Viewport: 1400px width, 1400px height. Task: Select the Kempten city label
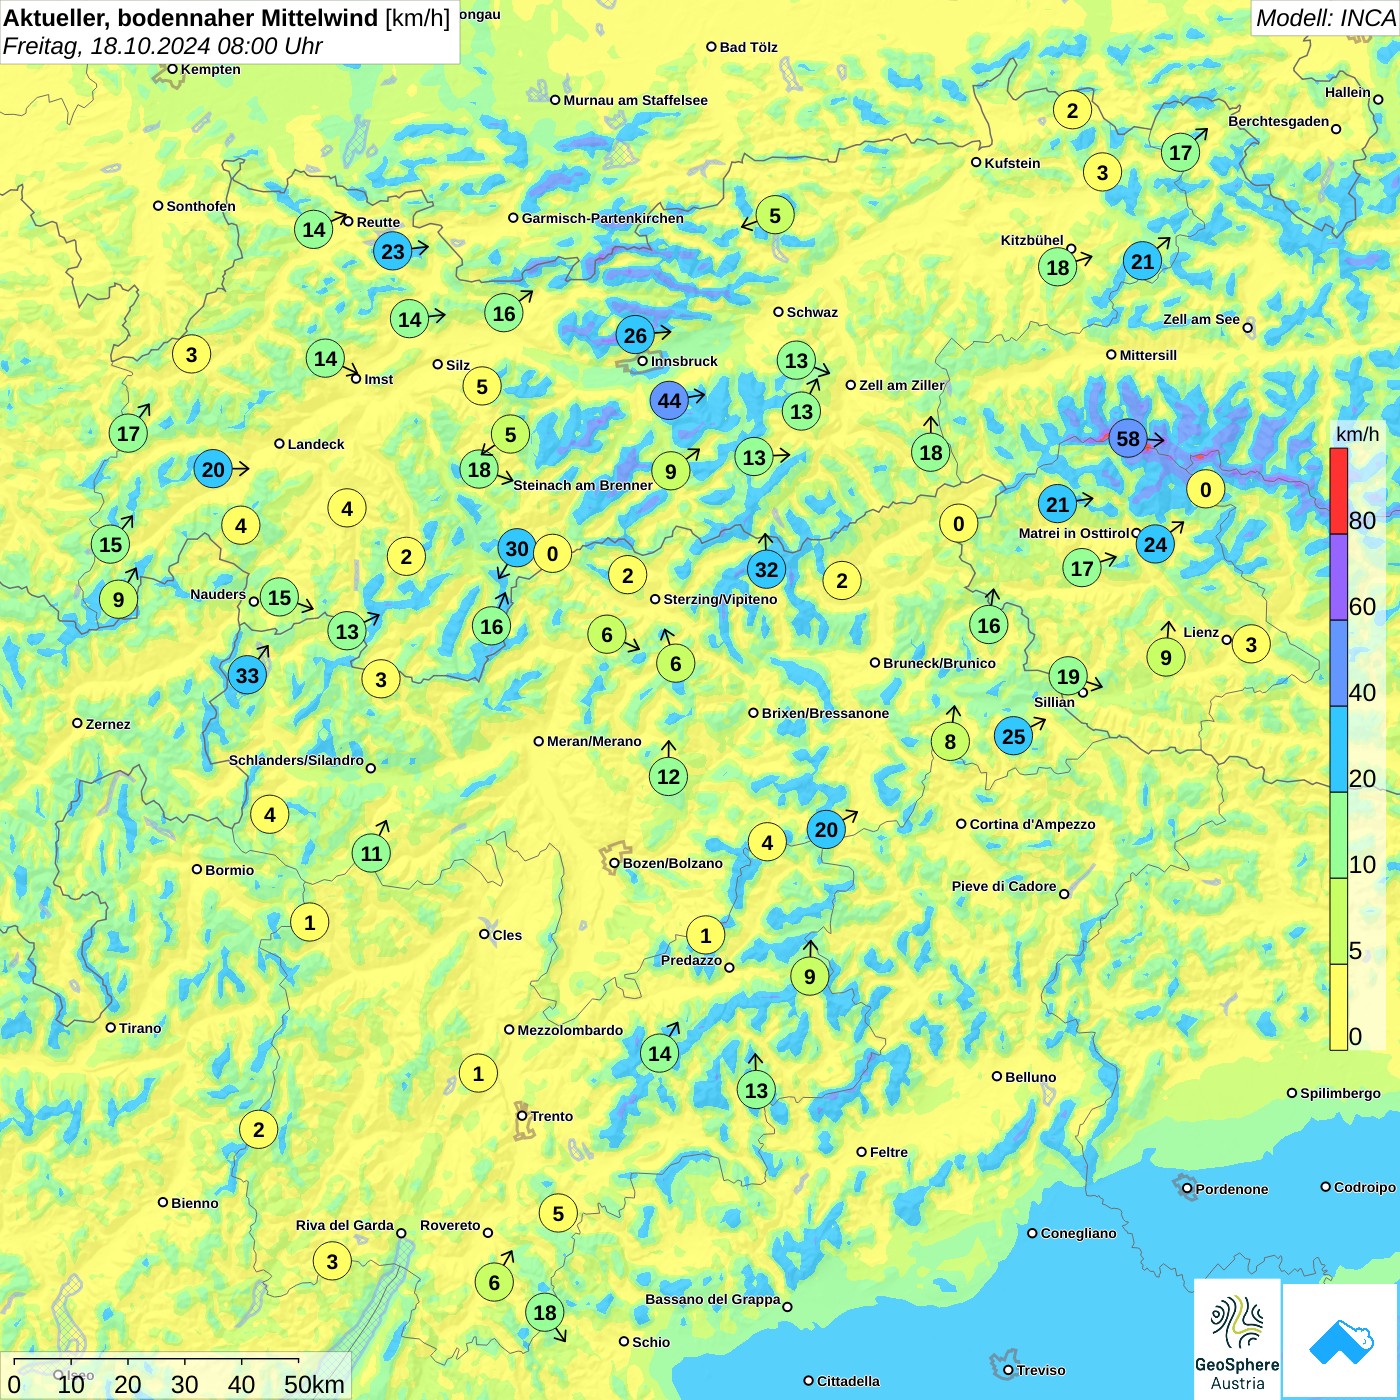coord(210,69)
